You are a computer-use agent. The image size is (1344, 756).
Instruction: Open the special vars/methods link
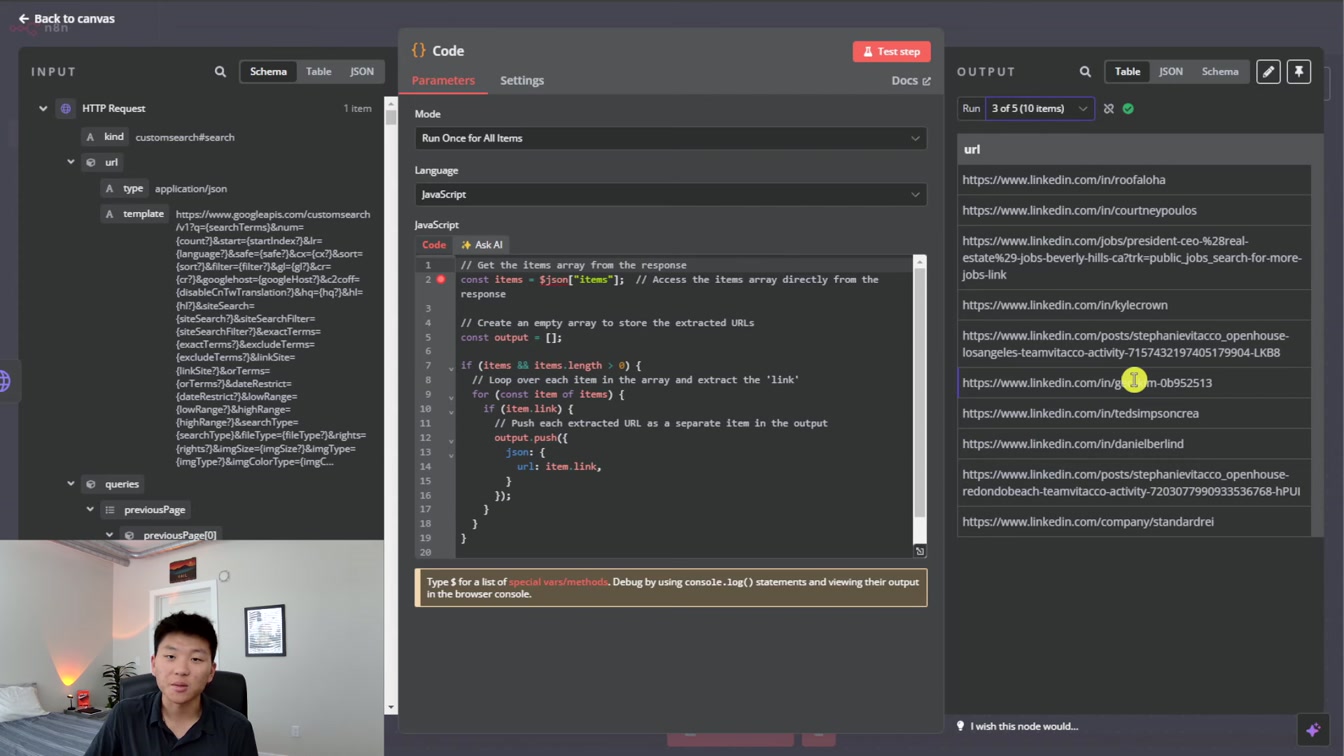click(558, 582)
